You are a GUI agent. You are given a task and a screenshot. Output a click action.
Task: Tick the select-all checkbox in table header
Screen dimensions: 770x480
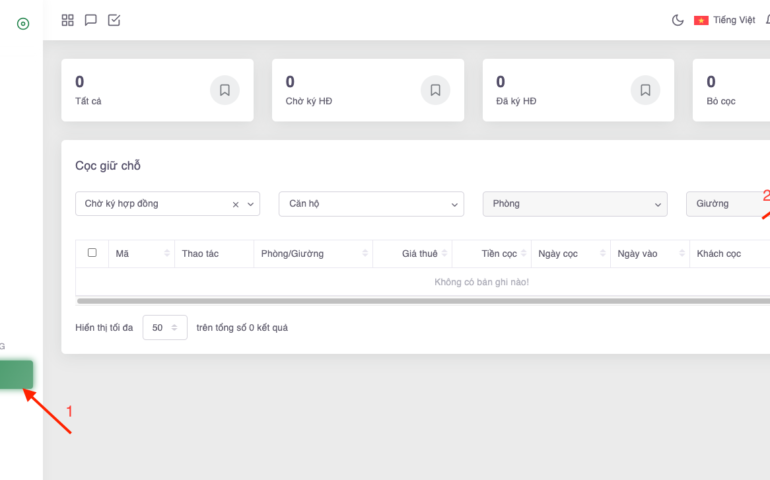coord(92,253)
